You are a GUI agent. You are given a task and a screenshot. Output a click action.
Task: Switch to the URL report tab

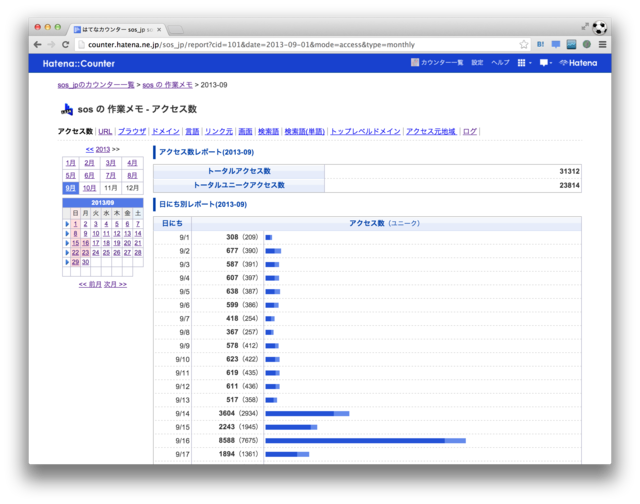click(x=105, y=131)
